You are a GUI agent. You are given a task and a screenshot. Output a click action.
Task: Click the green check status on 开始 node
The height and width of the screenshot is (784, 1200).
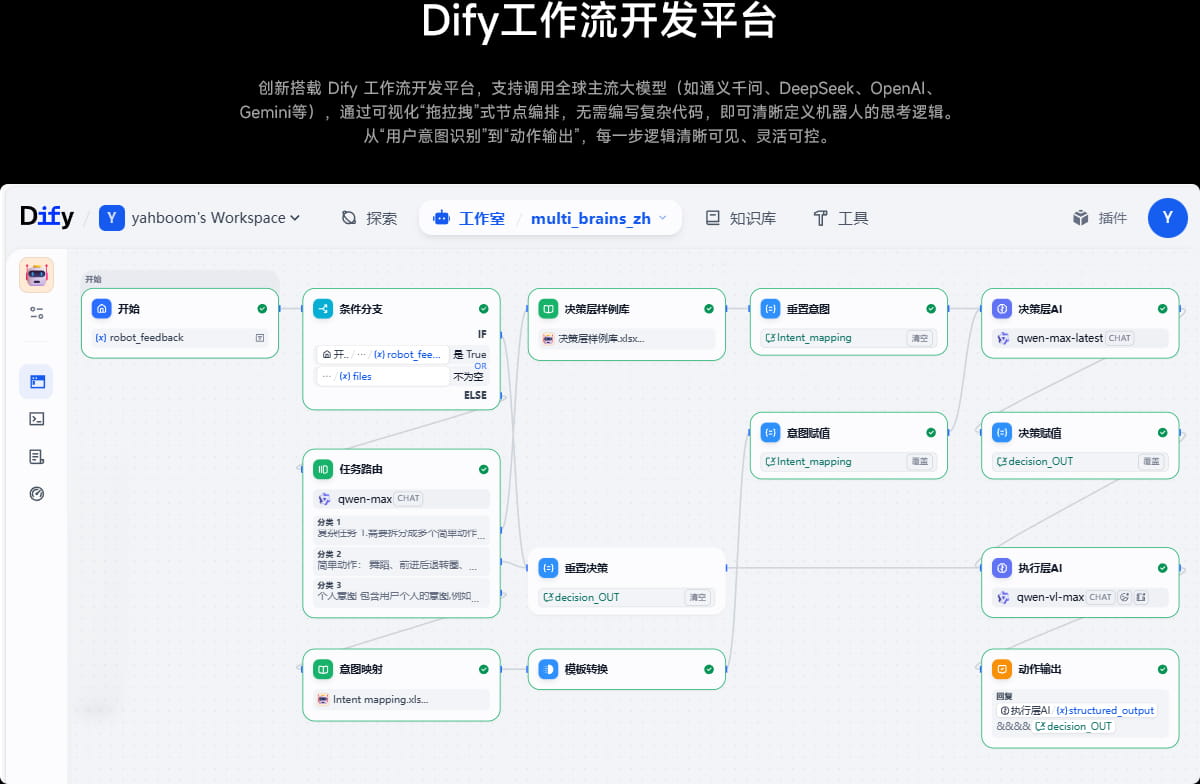click(262, 309)
